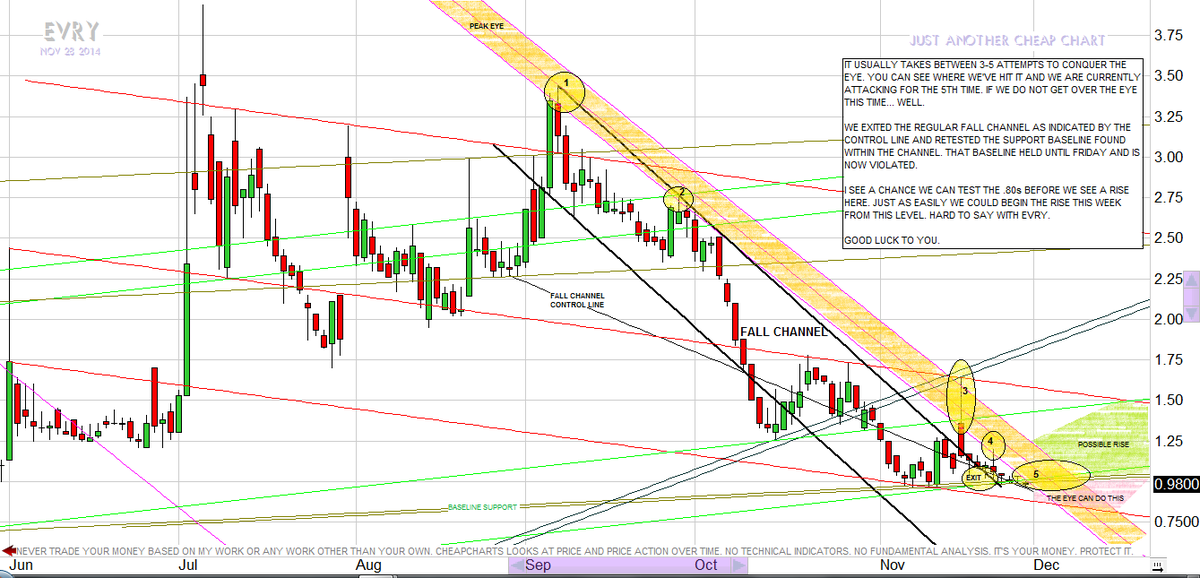Viewport: 1200px width, 578px height.
Task: Click the right arrow after Oct on the time axis
Action: [x=740, y=565]
